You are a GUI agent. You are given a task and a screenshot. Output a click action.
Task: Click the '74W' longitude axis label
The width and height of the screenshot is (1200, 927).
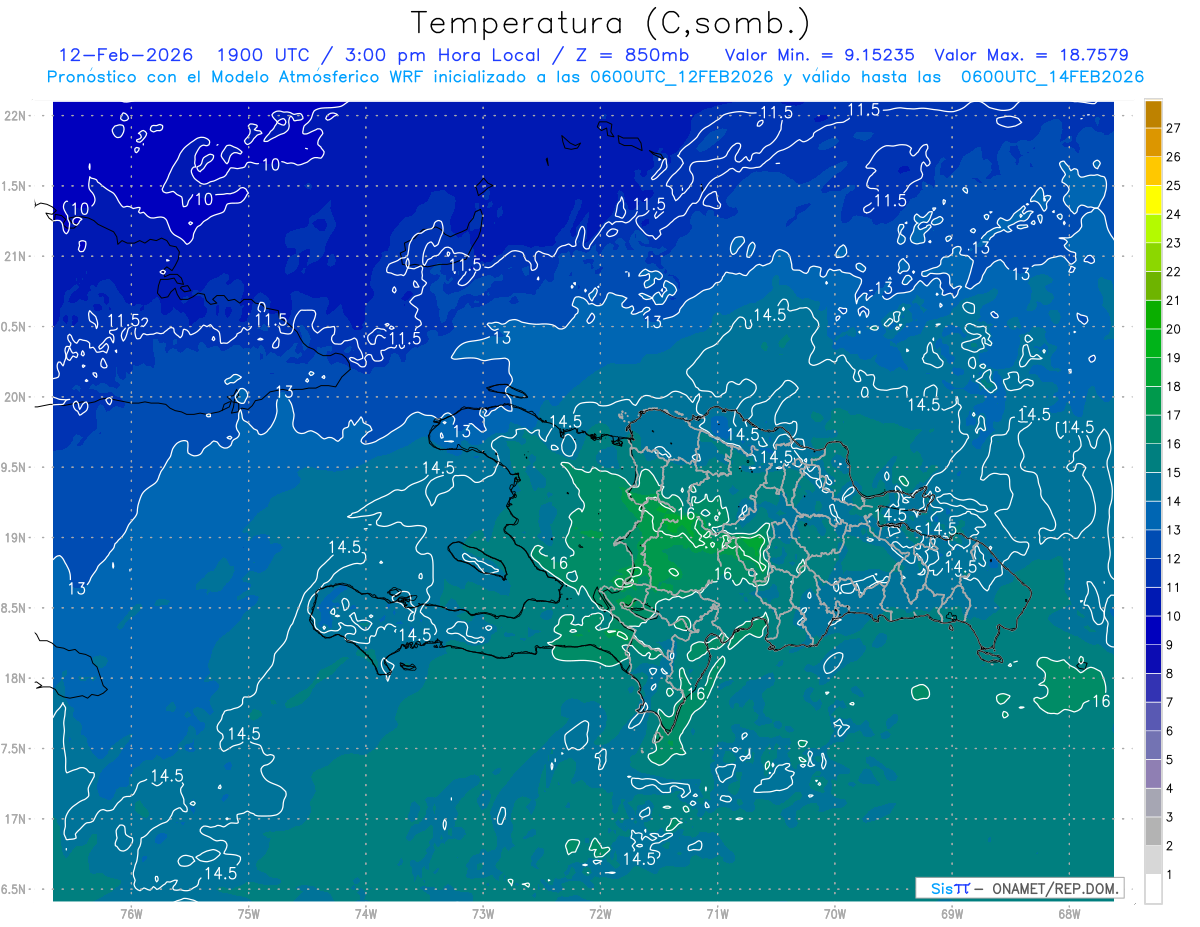(366, 914)
